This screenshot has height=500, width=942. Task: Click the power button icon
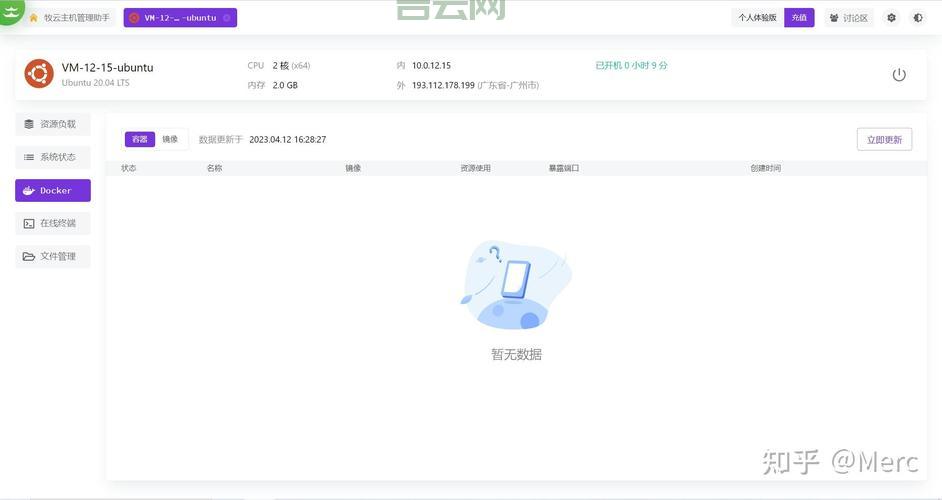899,75
